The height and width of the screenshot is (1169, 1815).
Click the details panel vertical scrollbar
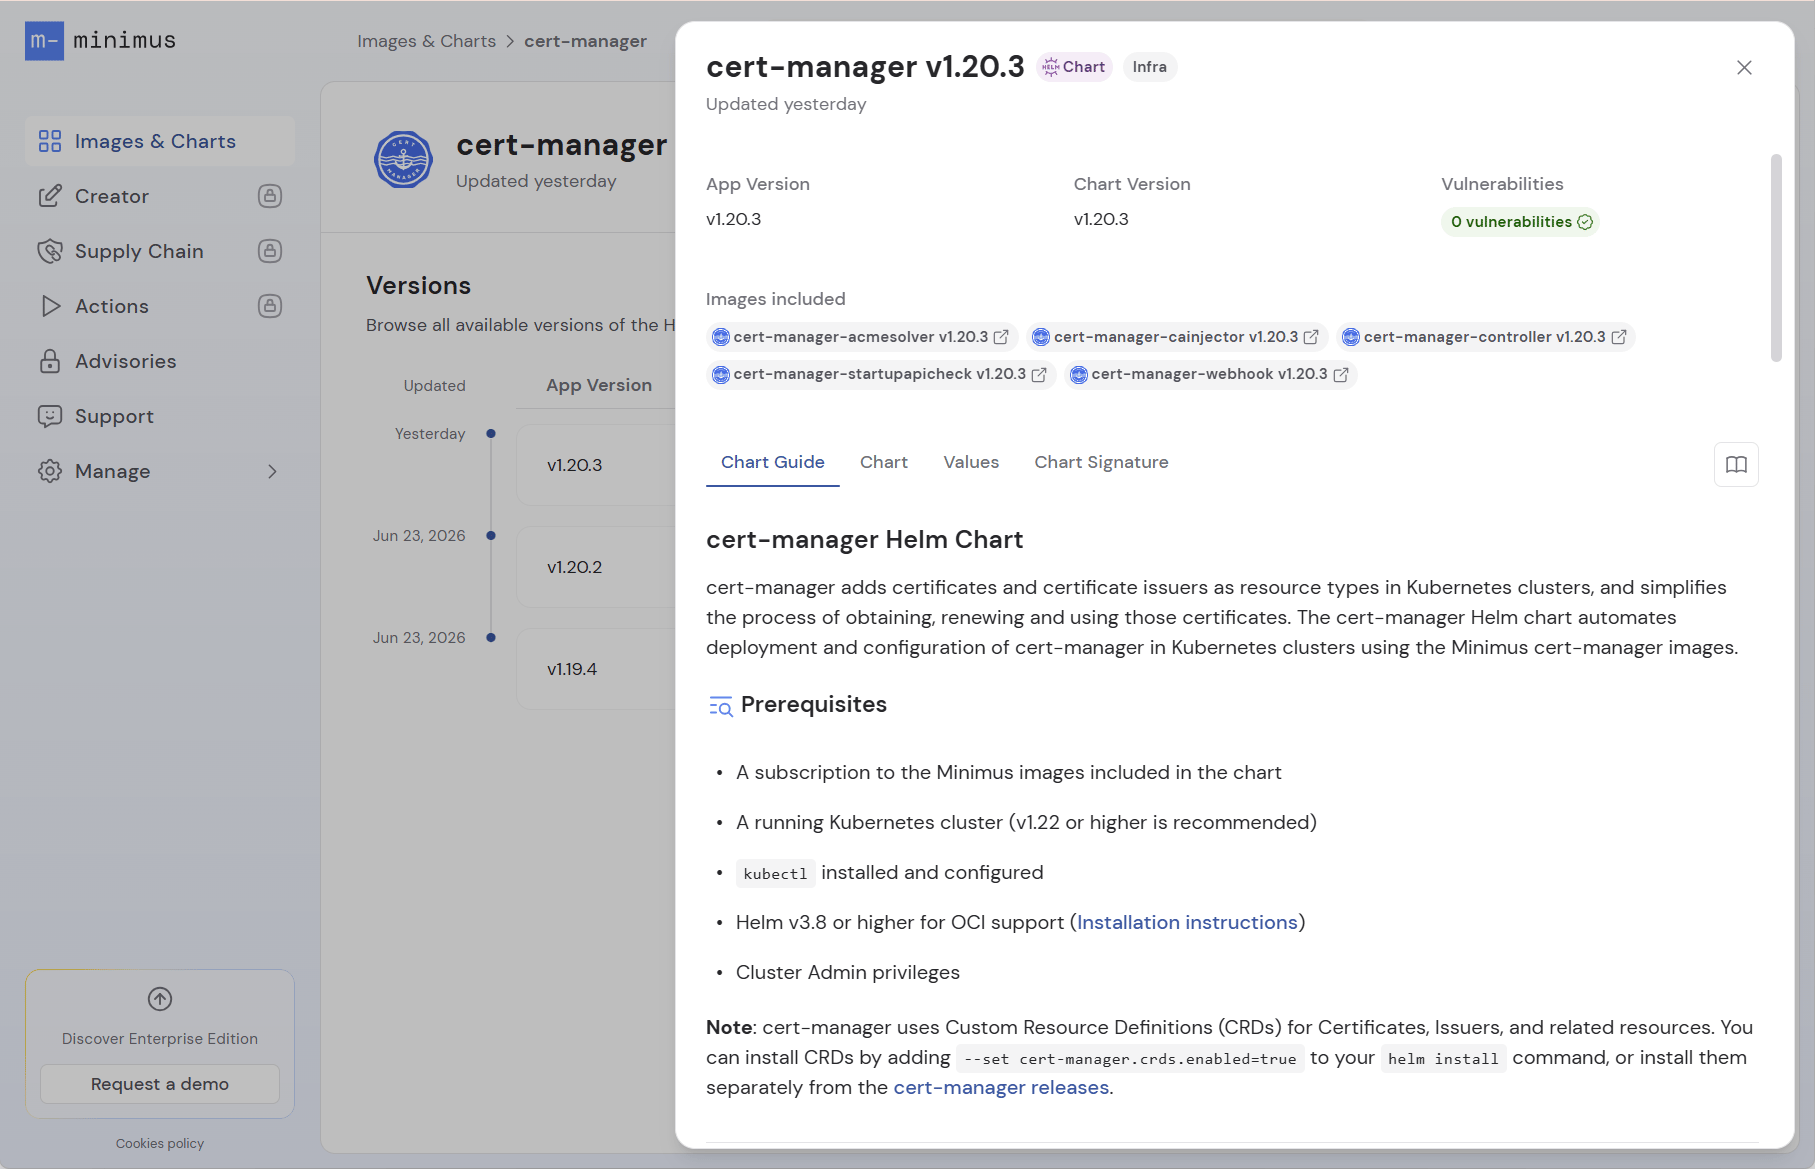click(x=1776, y=257)
